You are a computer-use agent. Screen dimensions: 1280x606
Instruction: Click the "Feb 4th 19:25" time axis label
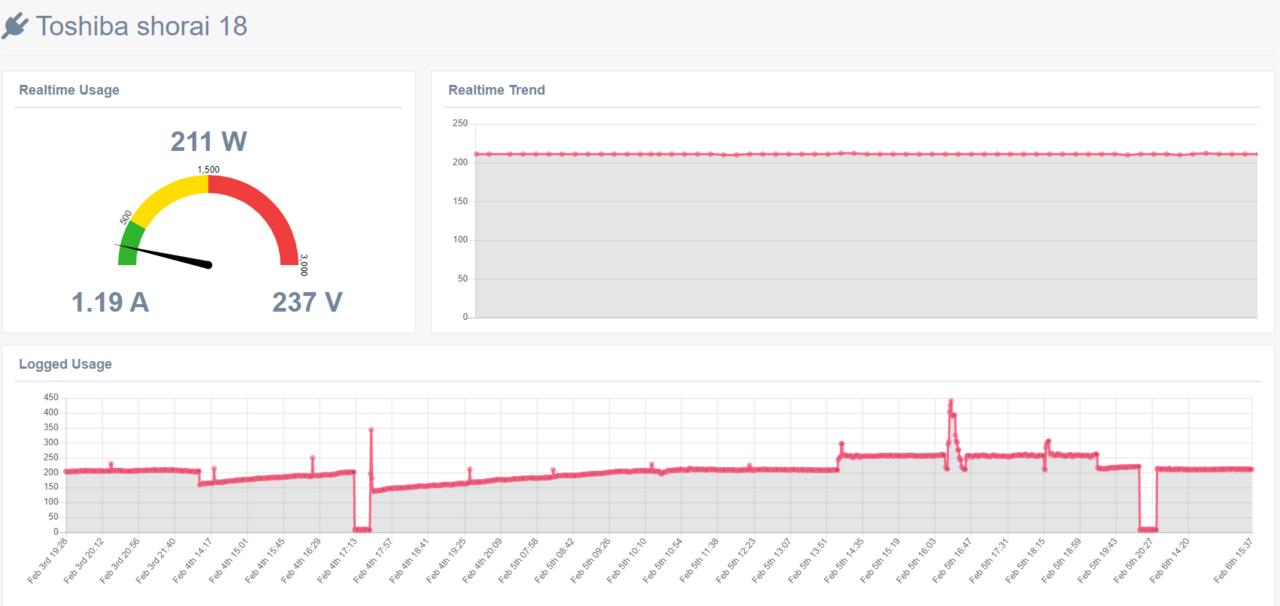point(444,559)
